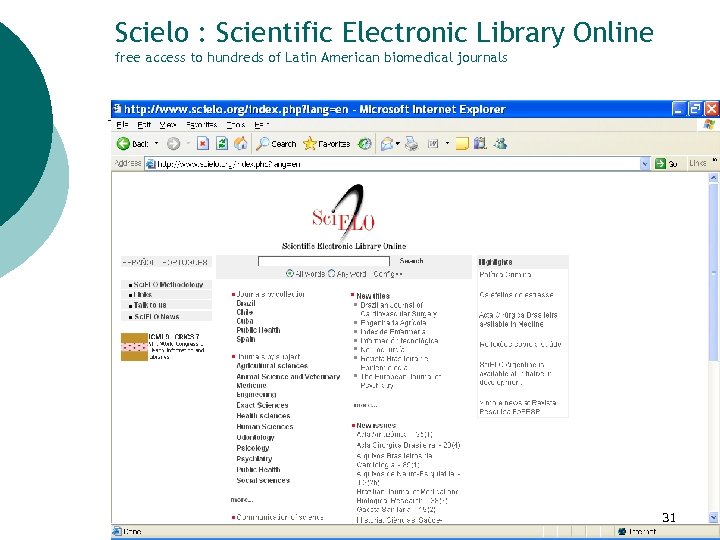
Task: Click Acta Cirurgica Brasileira new issue
Action: 408,445
